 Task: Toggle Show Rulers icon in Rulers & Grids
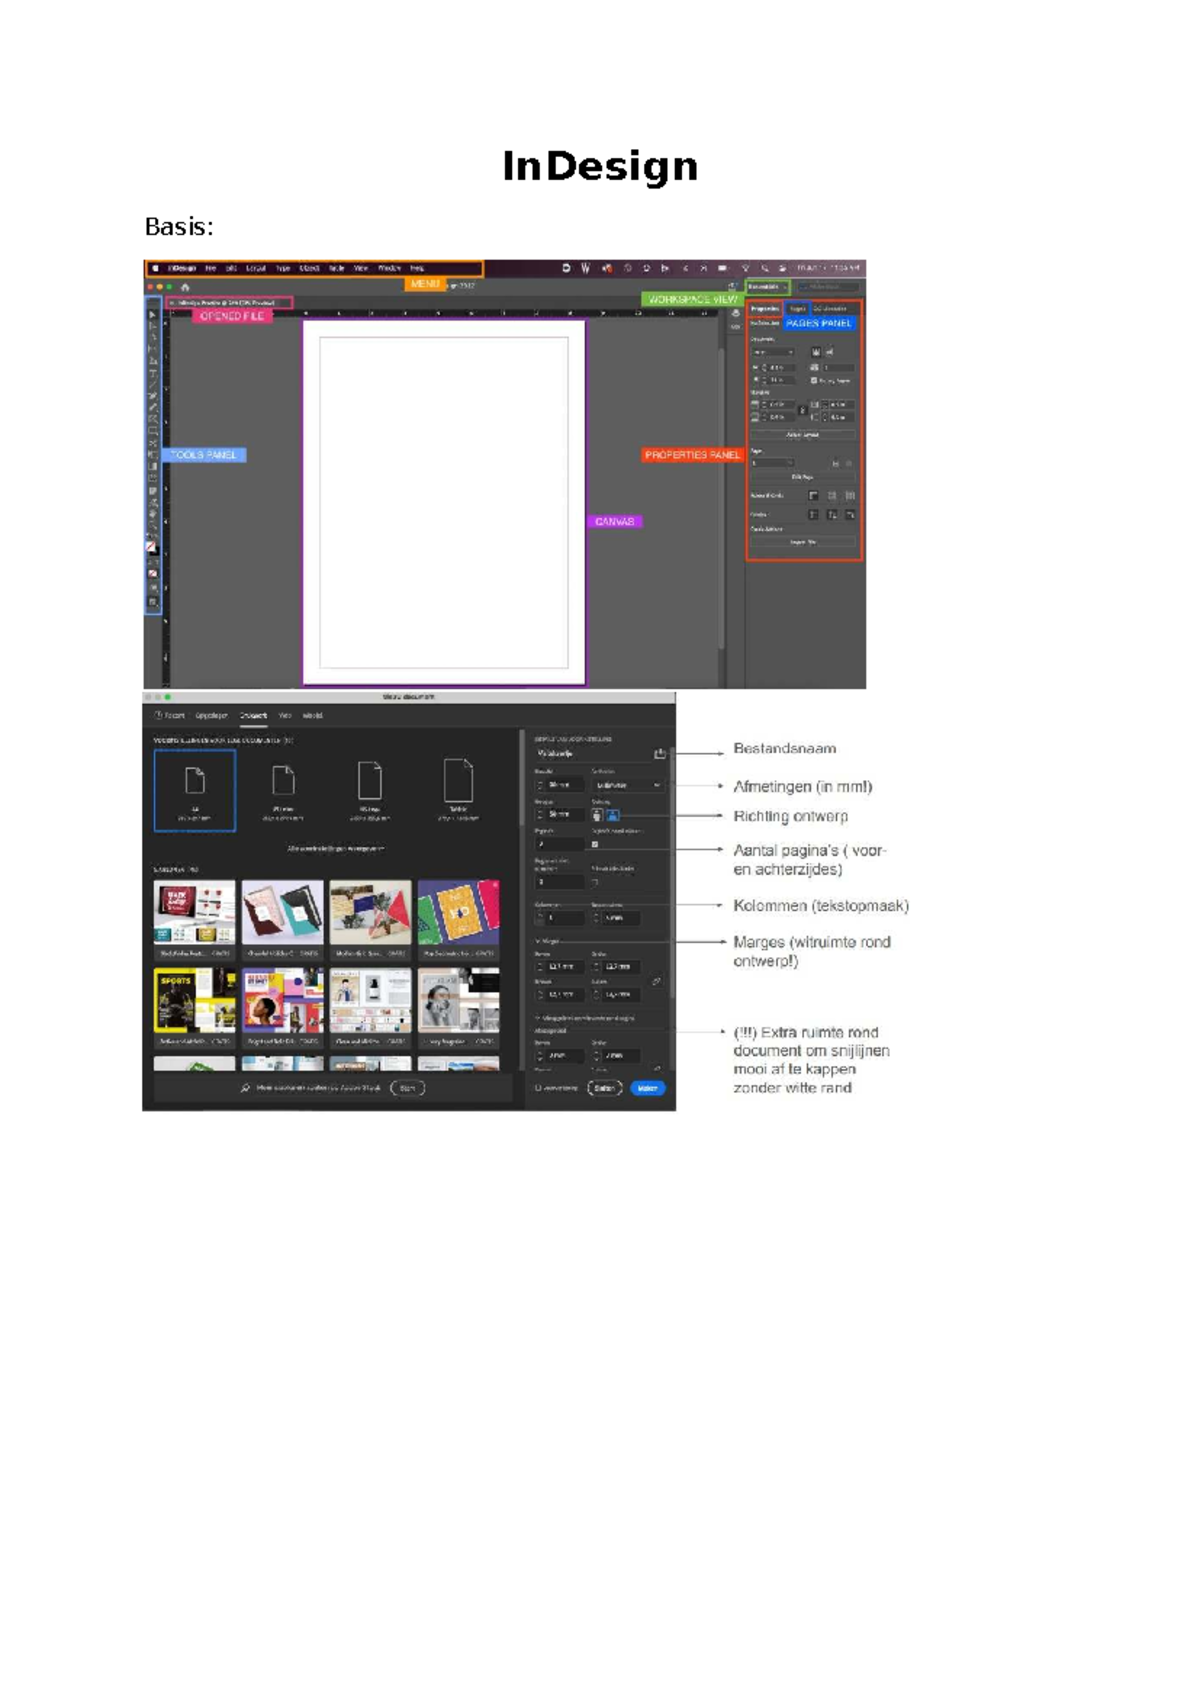click(x=813, y=496)
